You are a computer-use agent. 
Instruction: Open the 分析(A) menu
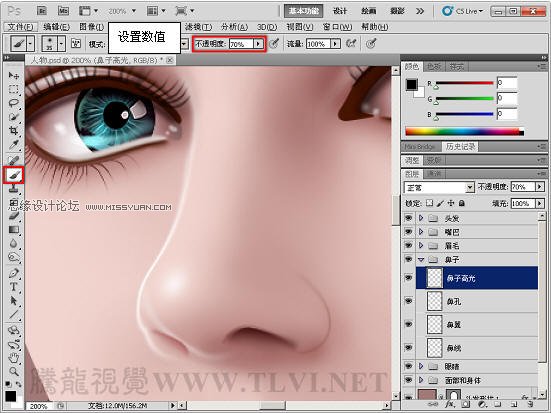point(234,27)
